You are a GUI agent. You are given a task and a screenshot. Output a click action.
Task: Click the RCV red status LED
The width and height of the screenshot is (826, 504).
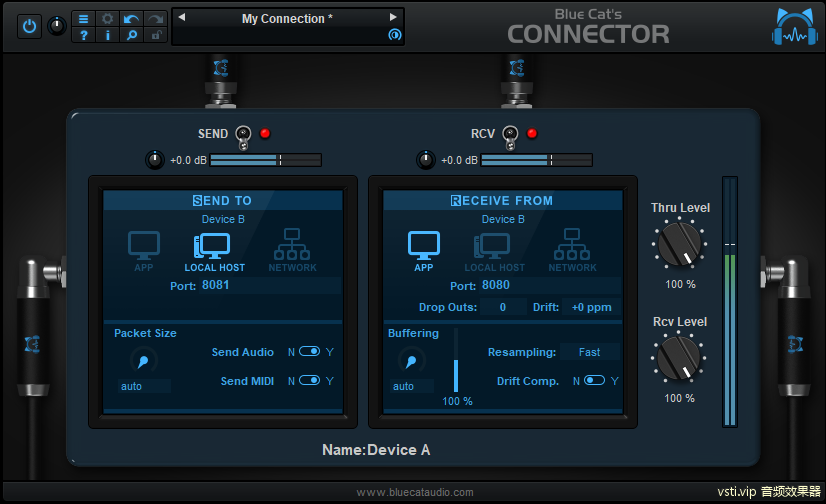pyautogui.click(x=532, y=133)
